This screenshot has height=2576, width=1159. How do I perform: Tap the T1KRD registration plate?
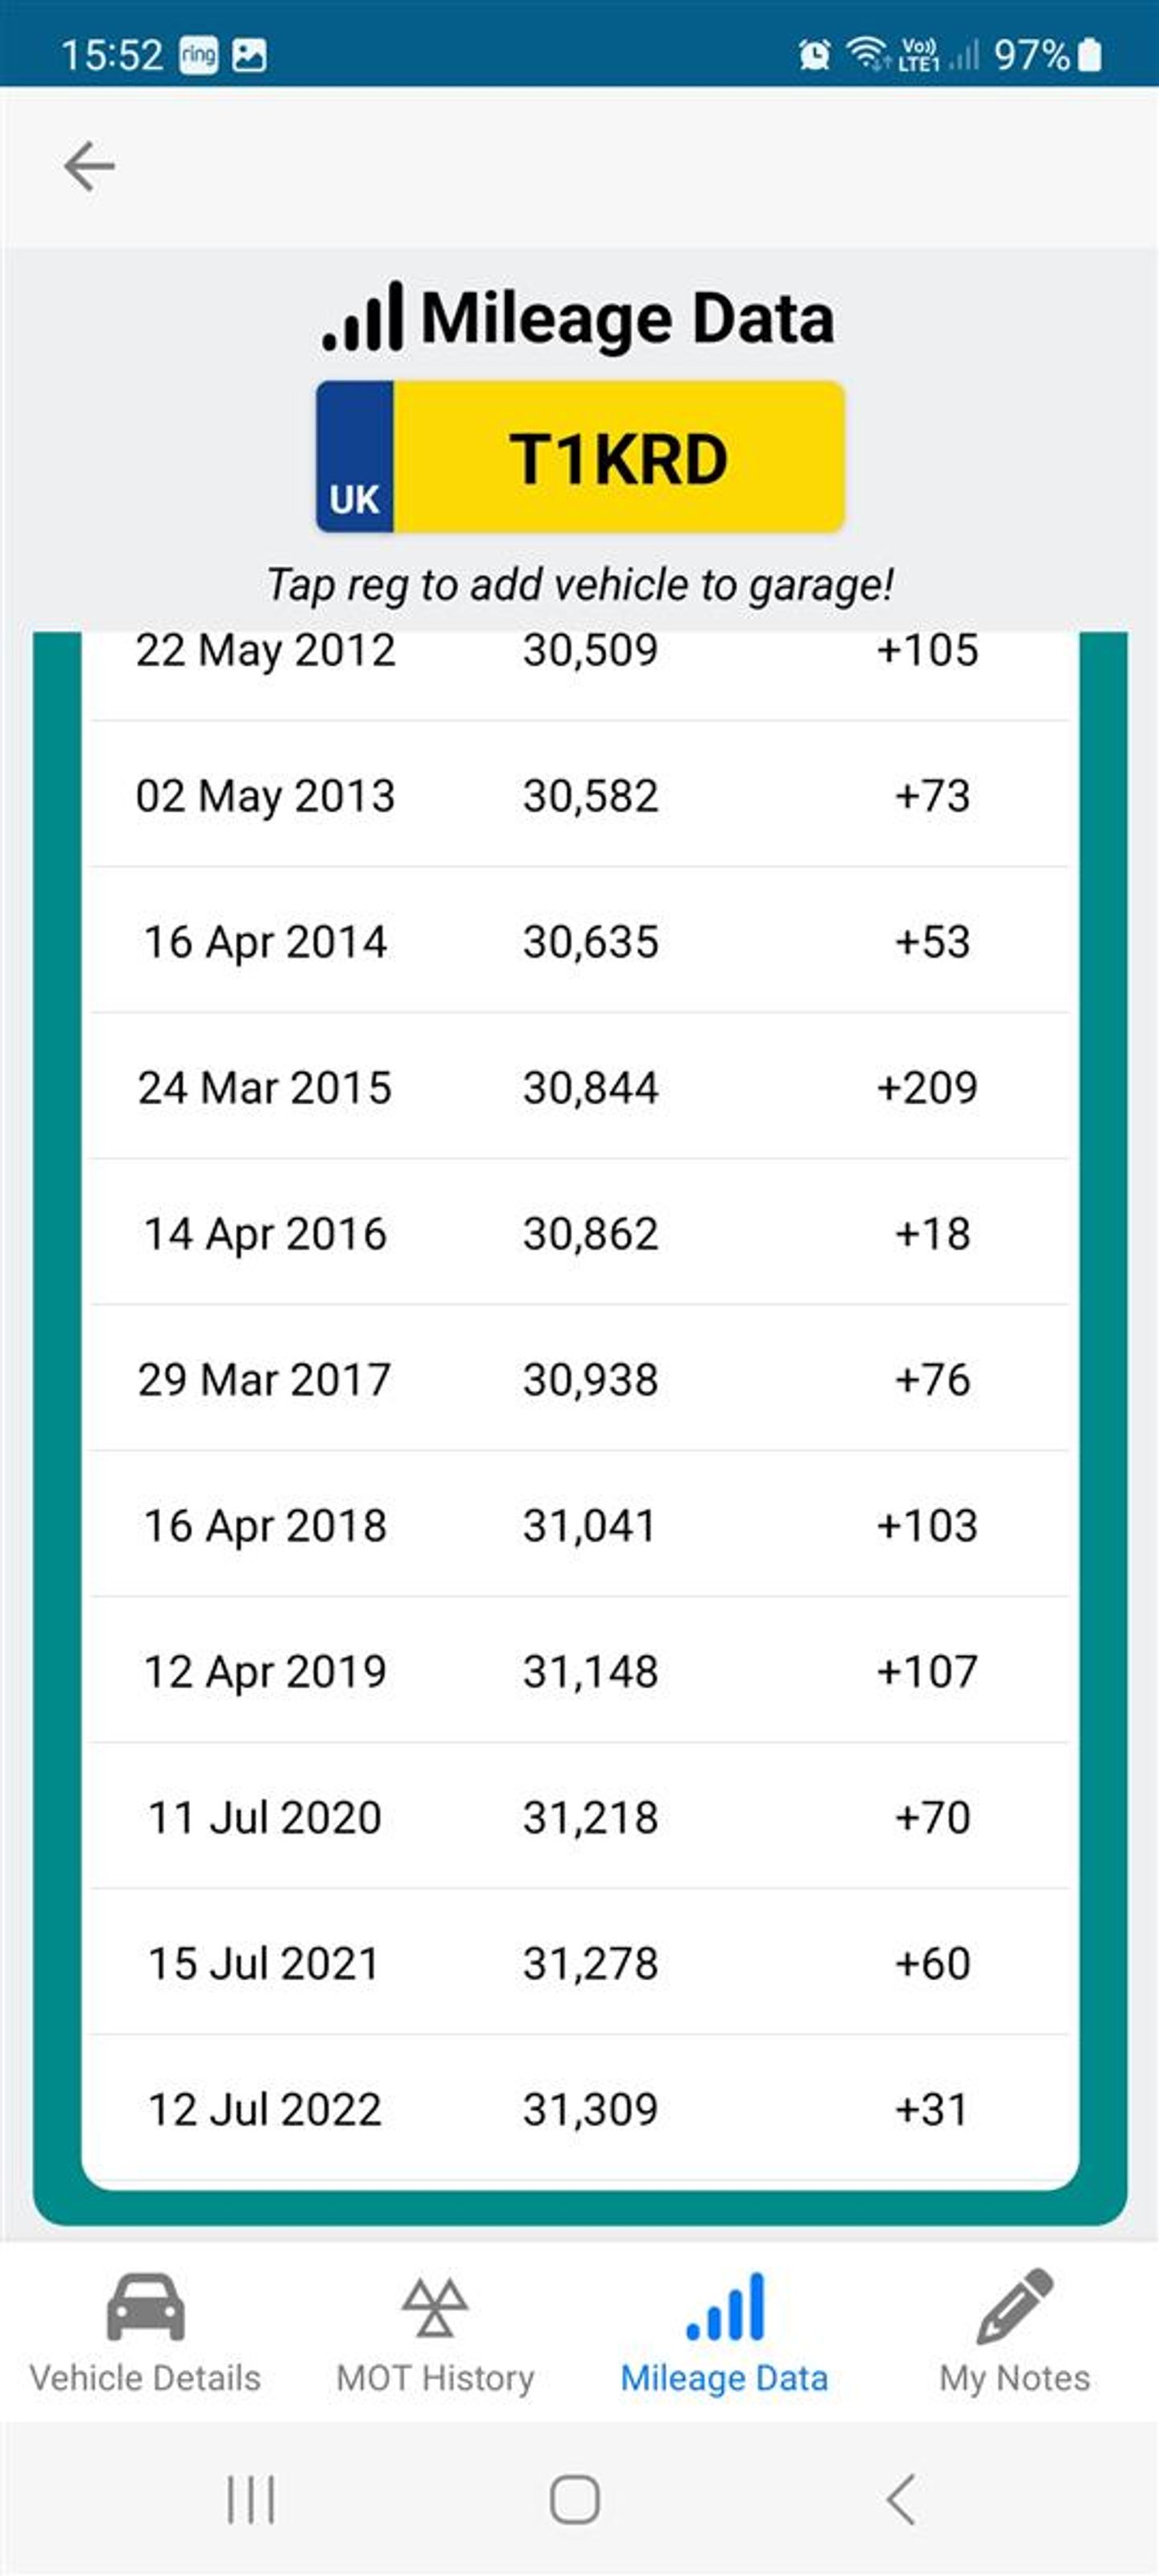point(580,457)
